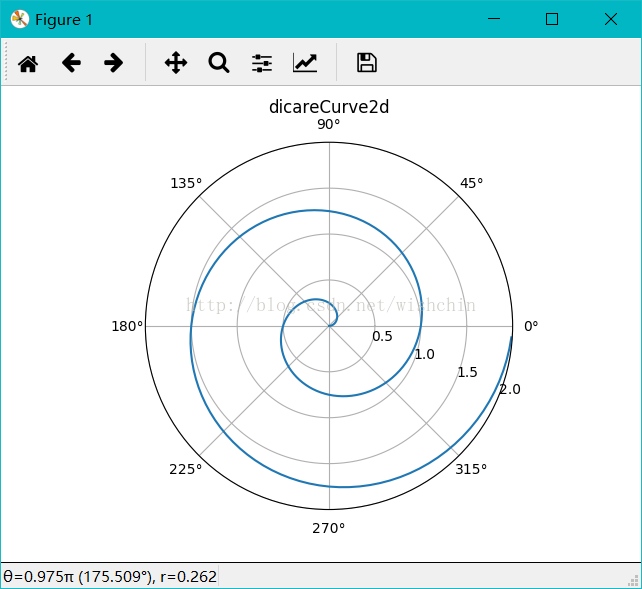Image resolution: width=642 pixels, height=589 pixels.
Task: Click the 315° angle label
Action: pyautogui.click(x=471, y=469)
